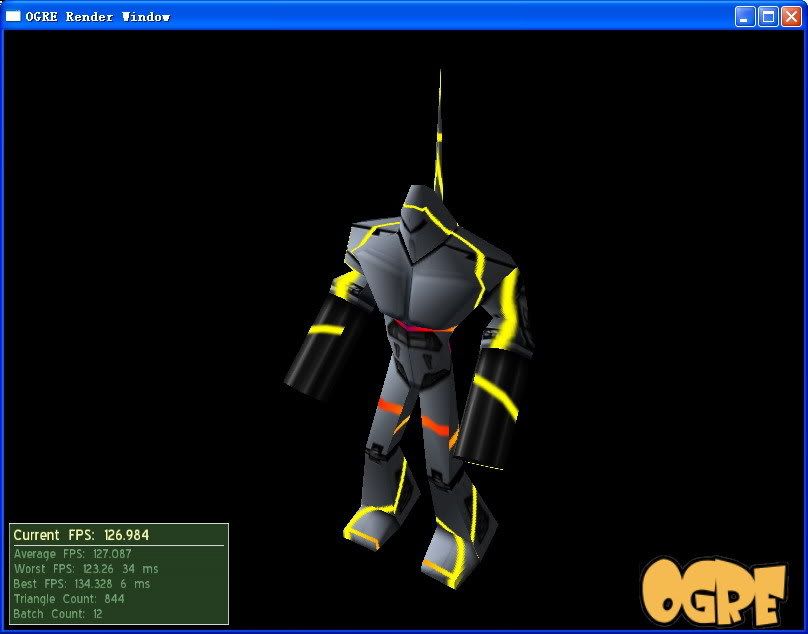Click the 'Batch Count: 12' line

58,614
